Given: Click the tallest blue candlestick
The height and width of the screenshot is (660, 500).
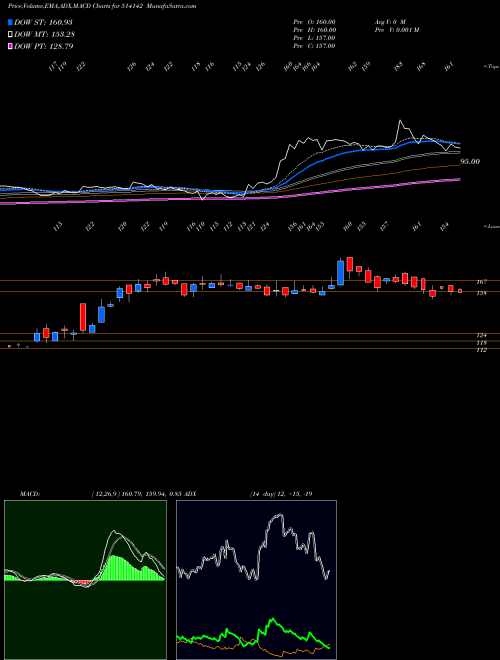Looking at the screenshot, I should (340, 273).
